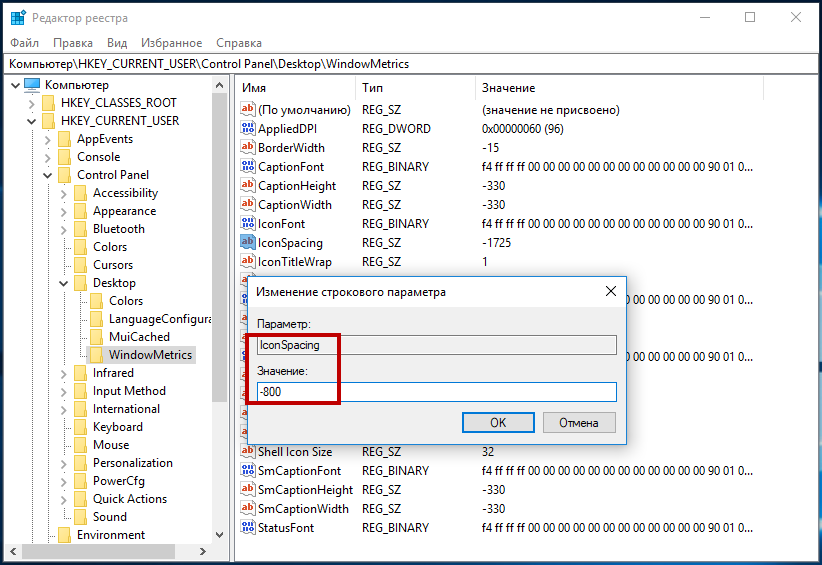
Task: Click the tree pane scroll down arrow
Action: (x=220, y=535)
